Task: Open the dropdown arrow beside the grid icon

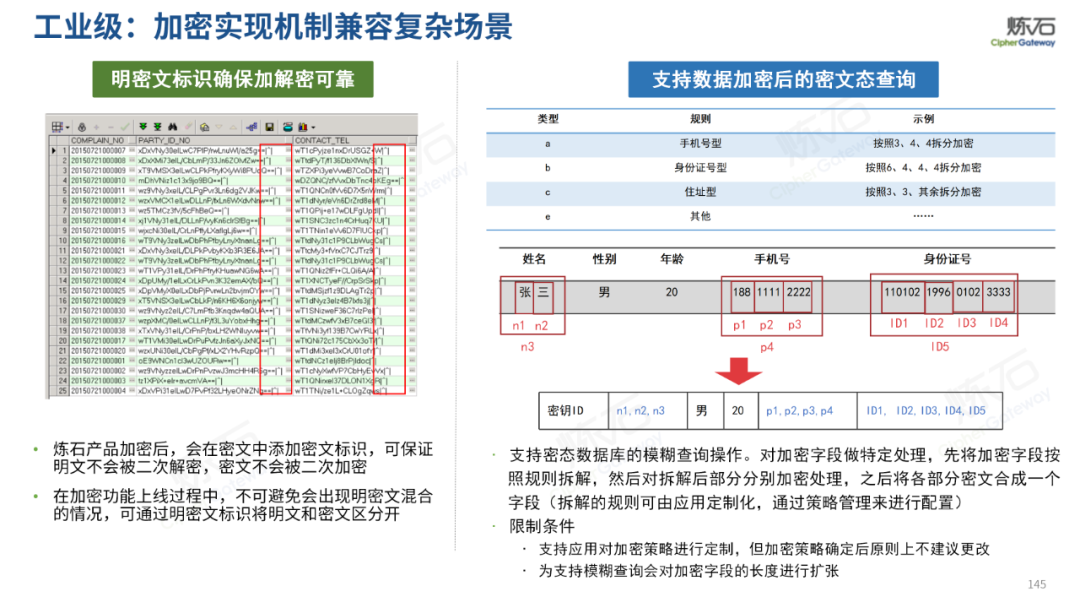Action: 67,127
